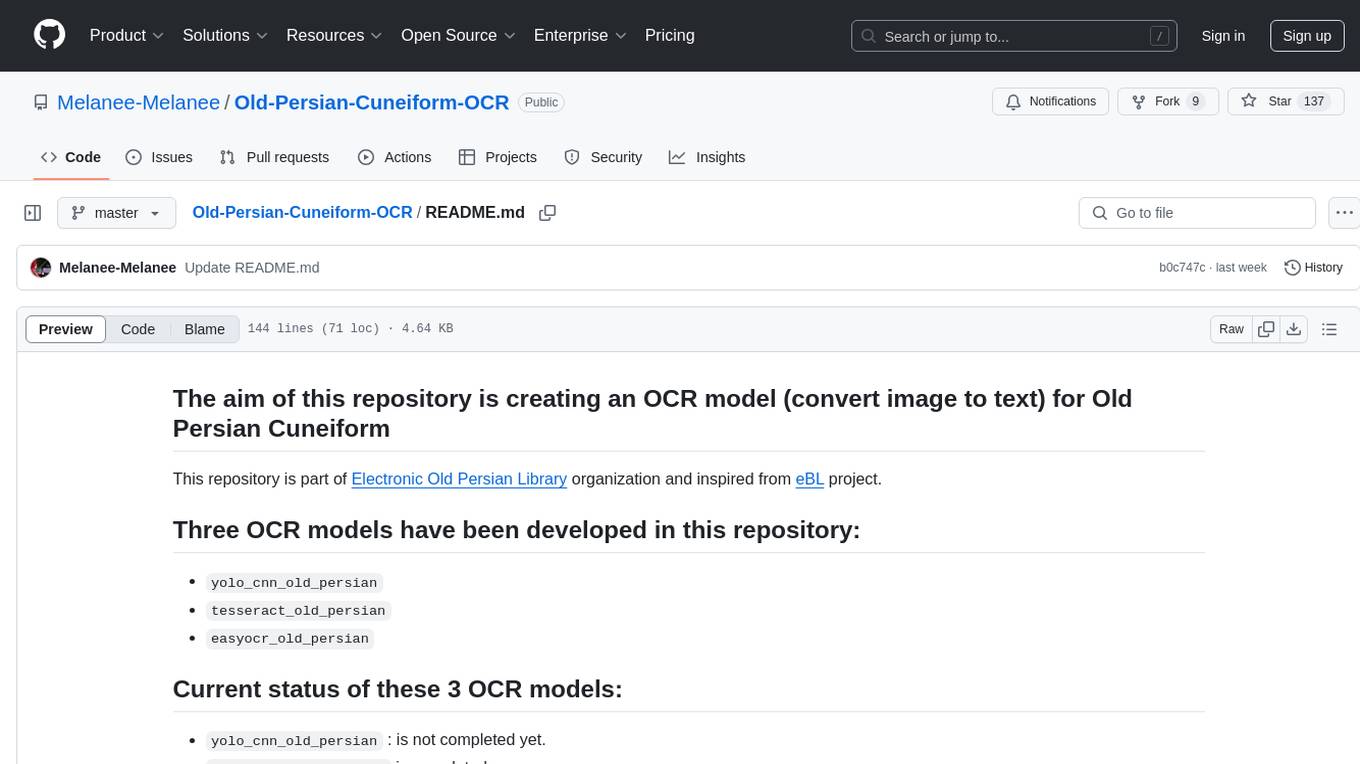The width and height of the screenshot is (1360, 764).
Task: Click the tesseract_old_persian code label in the models list
Action: pyautogui.click(x=298, y=611)
